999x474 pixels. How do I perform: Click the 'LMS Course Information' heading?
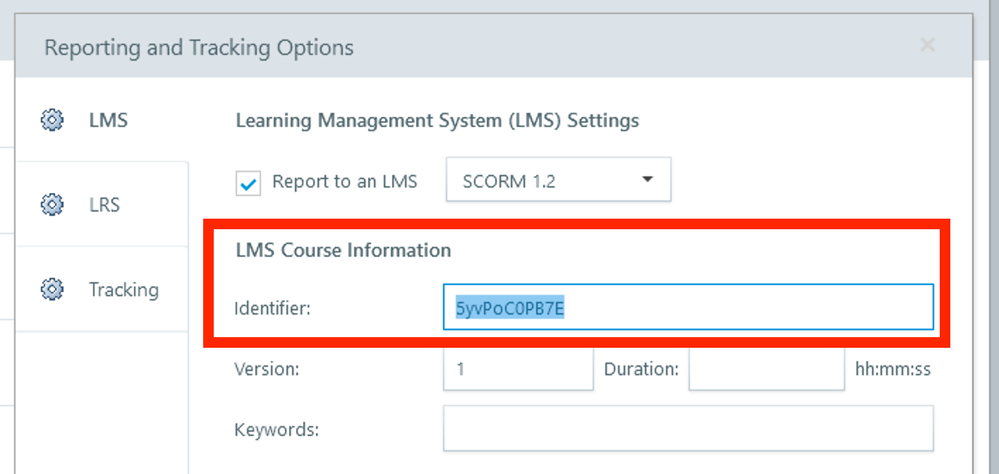point(343,250)
